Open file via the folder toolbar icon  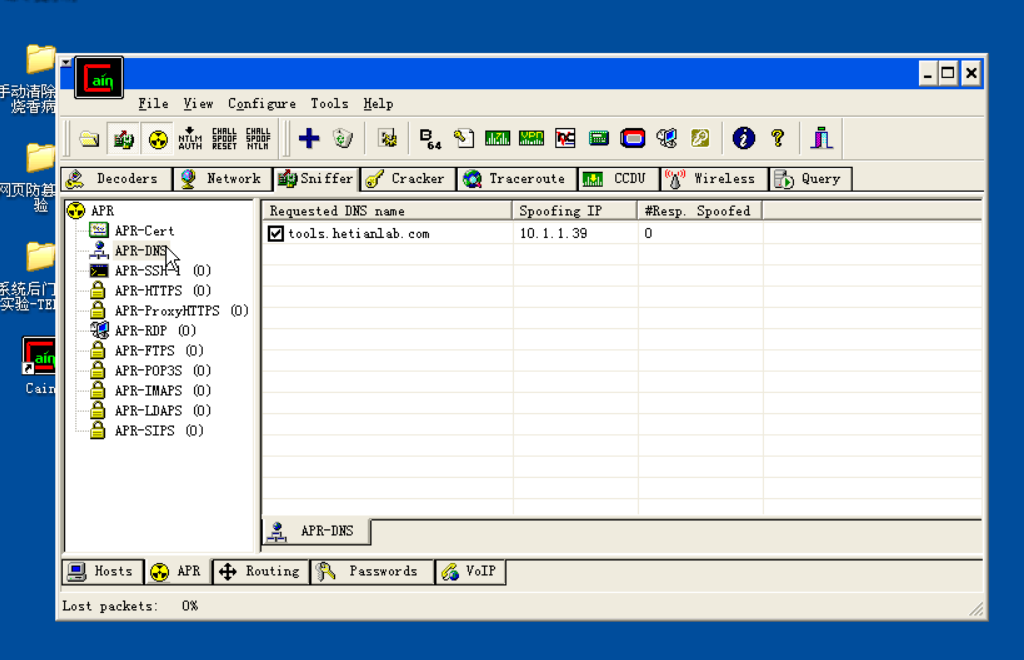coord(89,138)
